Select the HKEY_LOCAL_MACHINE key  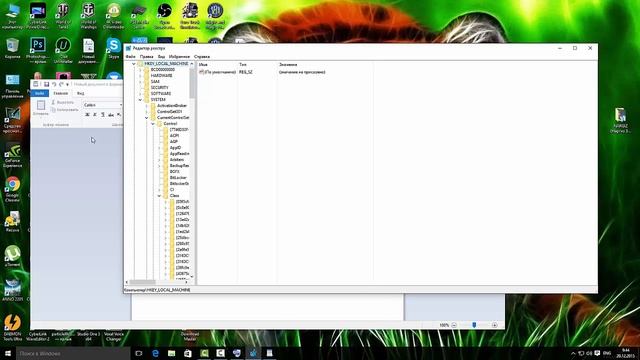[166, 64]
